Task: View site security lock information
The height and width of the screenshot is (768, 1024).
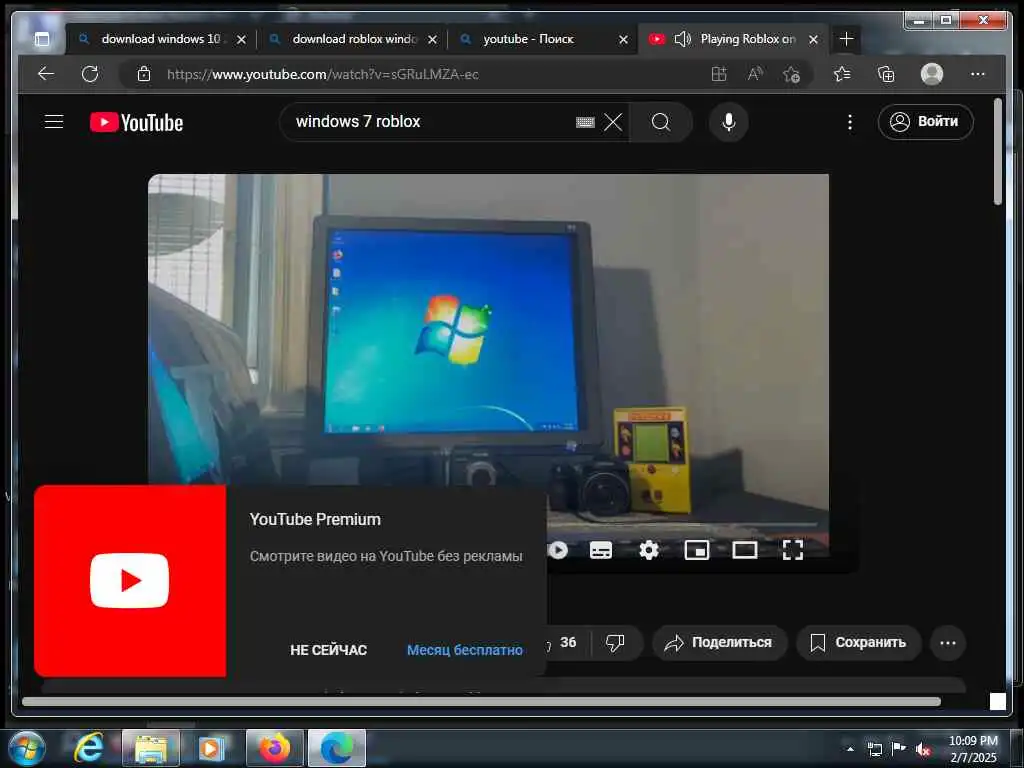Action: tap(144, 74)
